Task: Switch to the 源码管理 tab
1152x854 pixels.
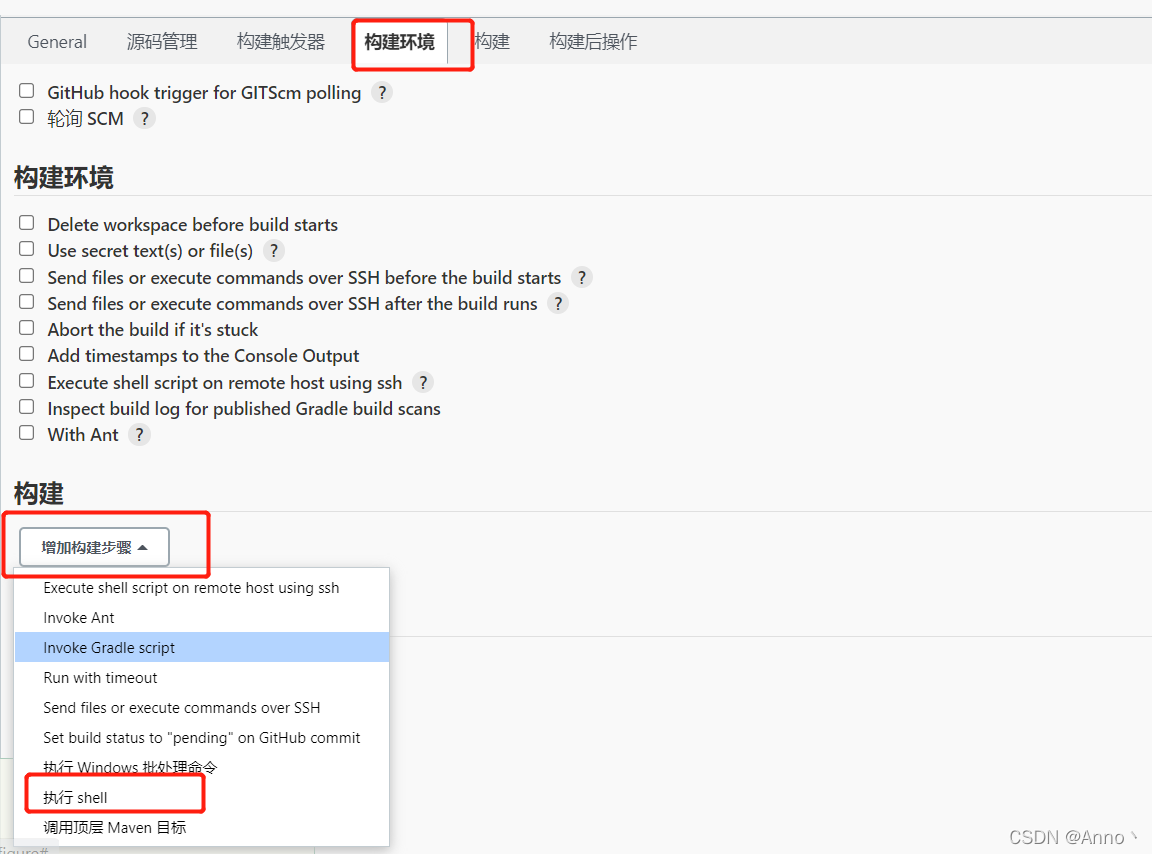Action: pos(162,42)
